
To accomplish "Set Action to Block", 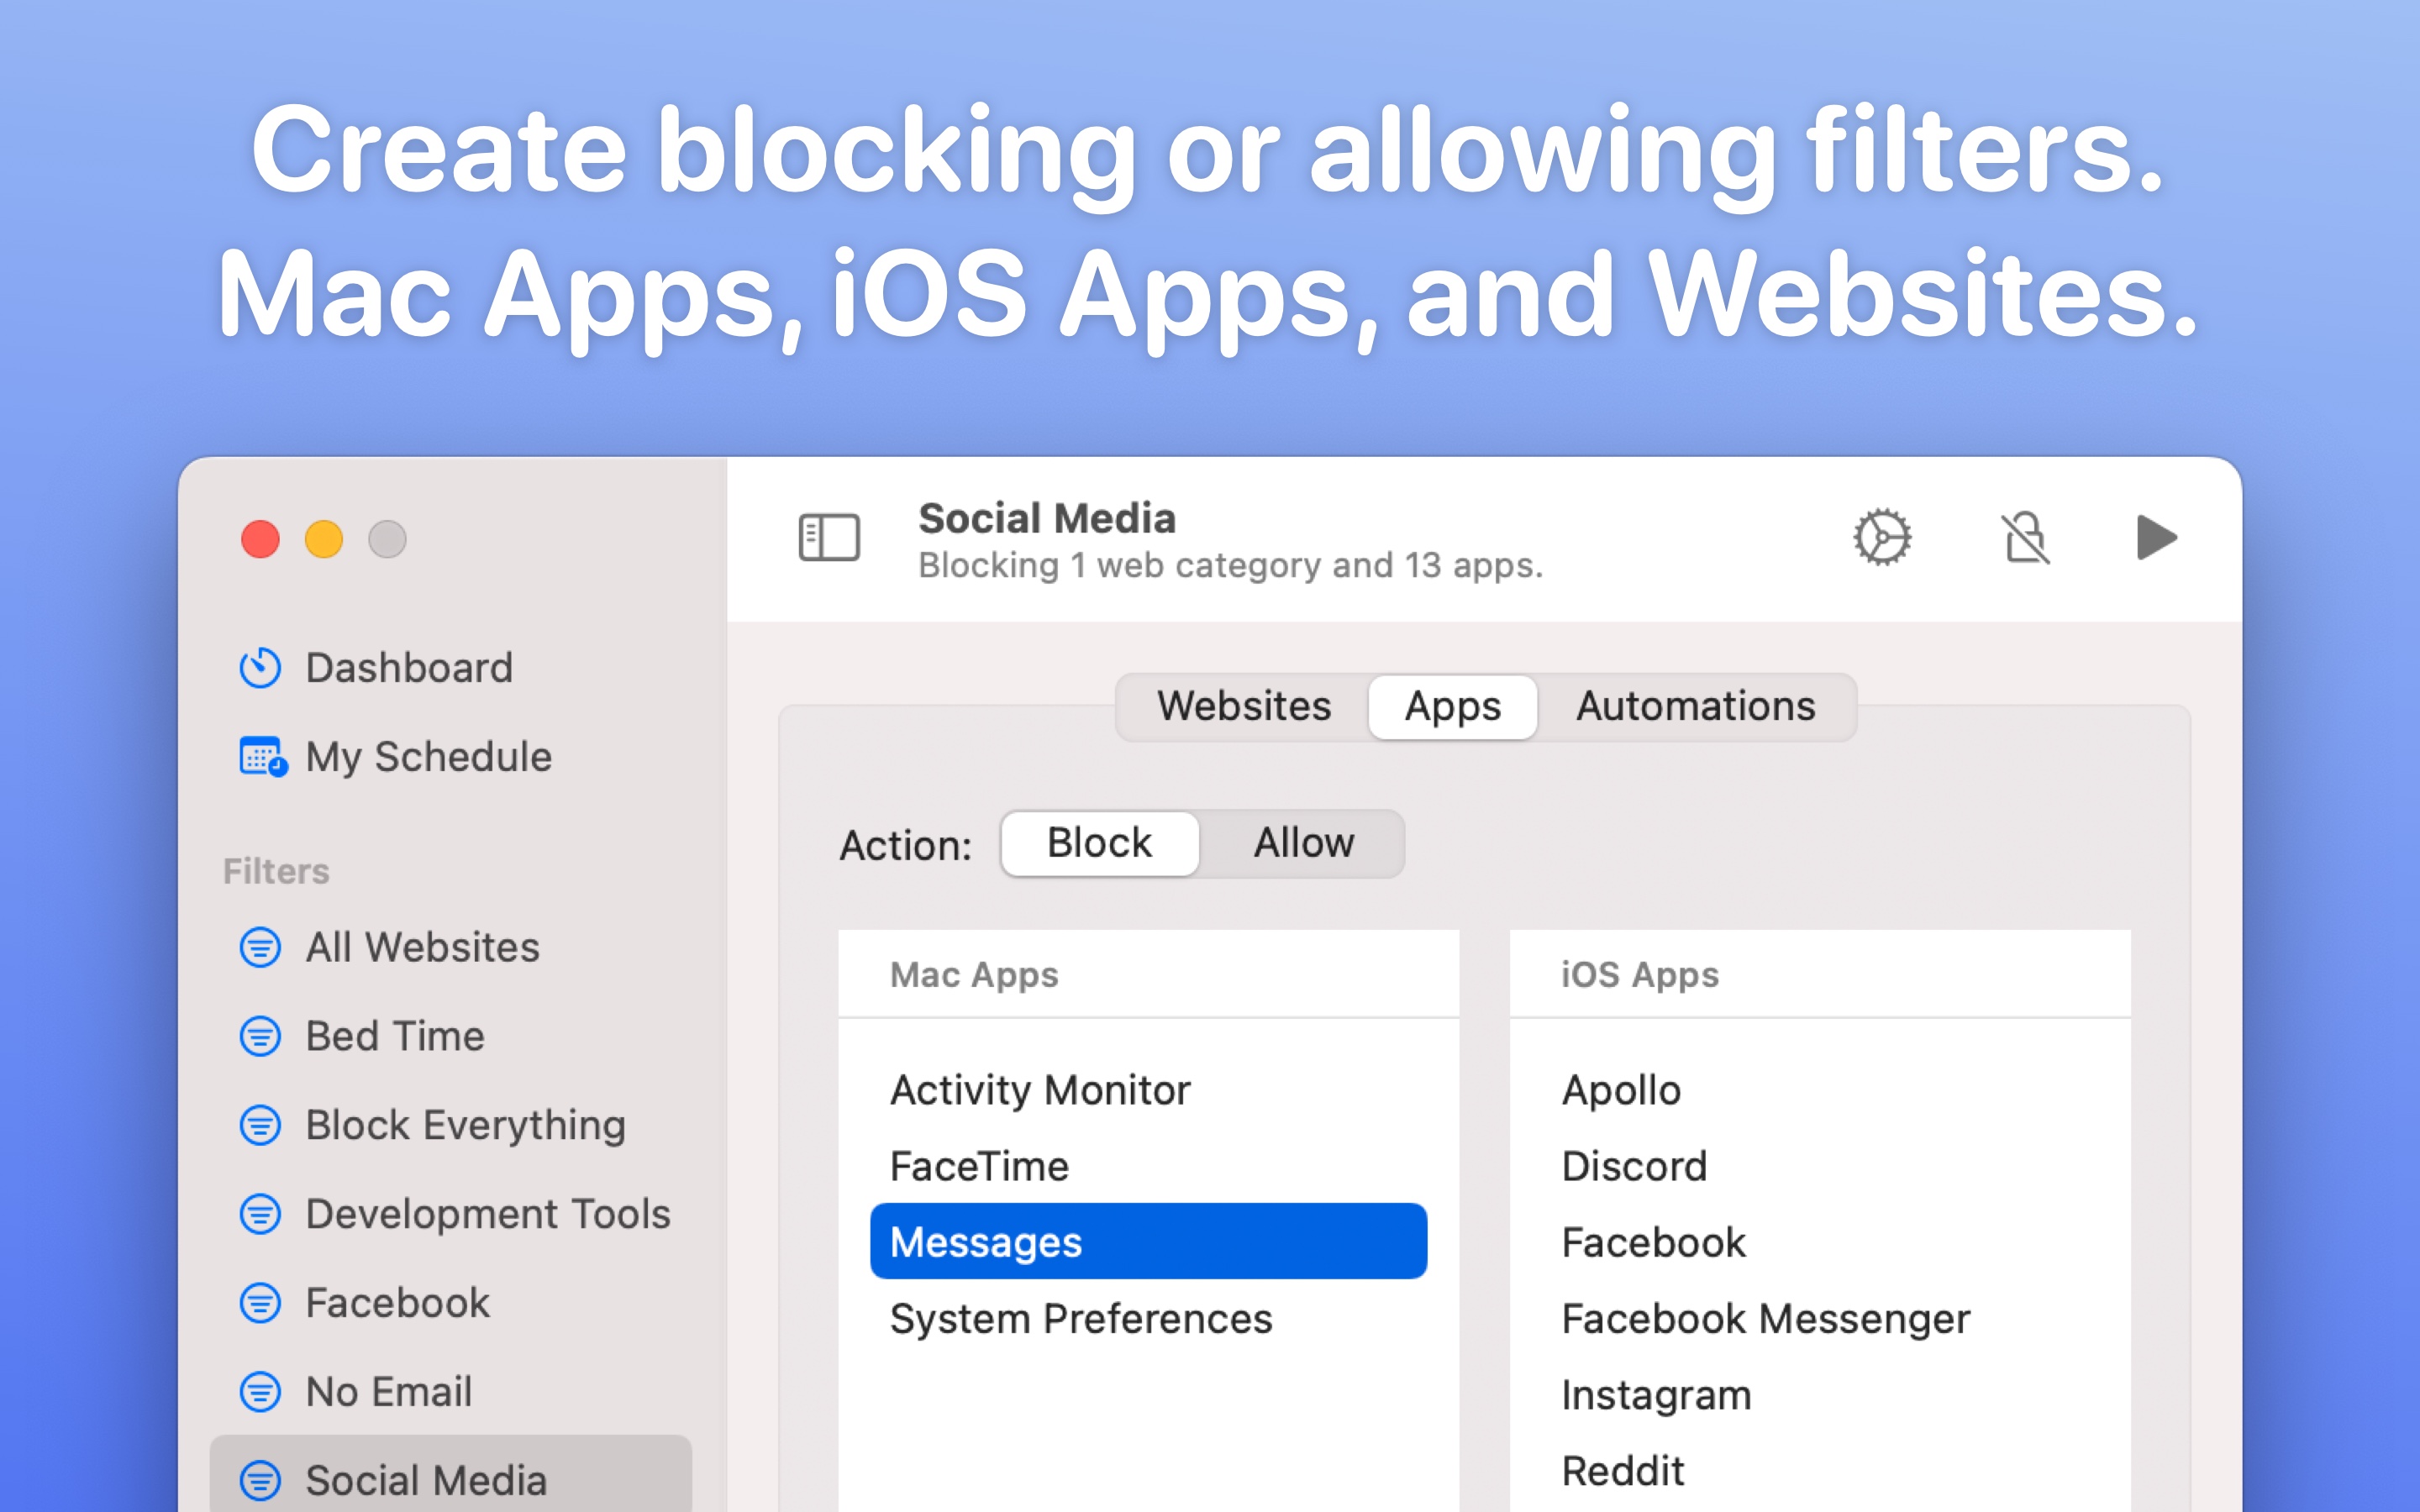I will pyautogui.click(x=1099, y=843).
